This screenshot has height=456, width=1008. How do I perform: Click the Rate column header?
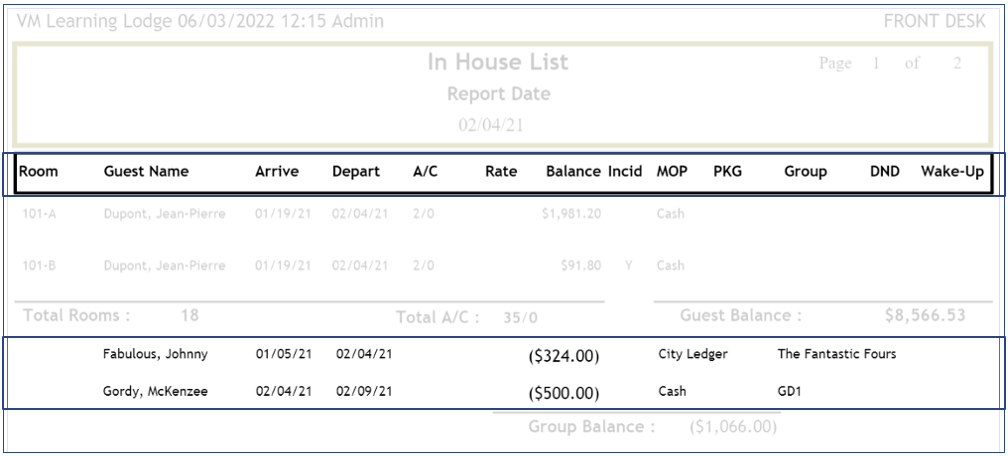(x=500, y=172)
